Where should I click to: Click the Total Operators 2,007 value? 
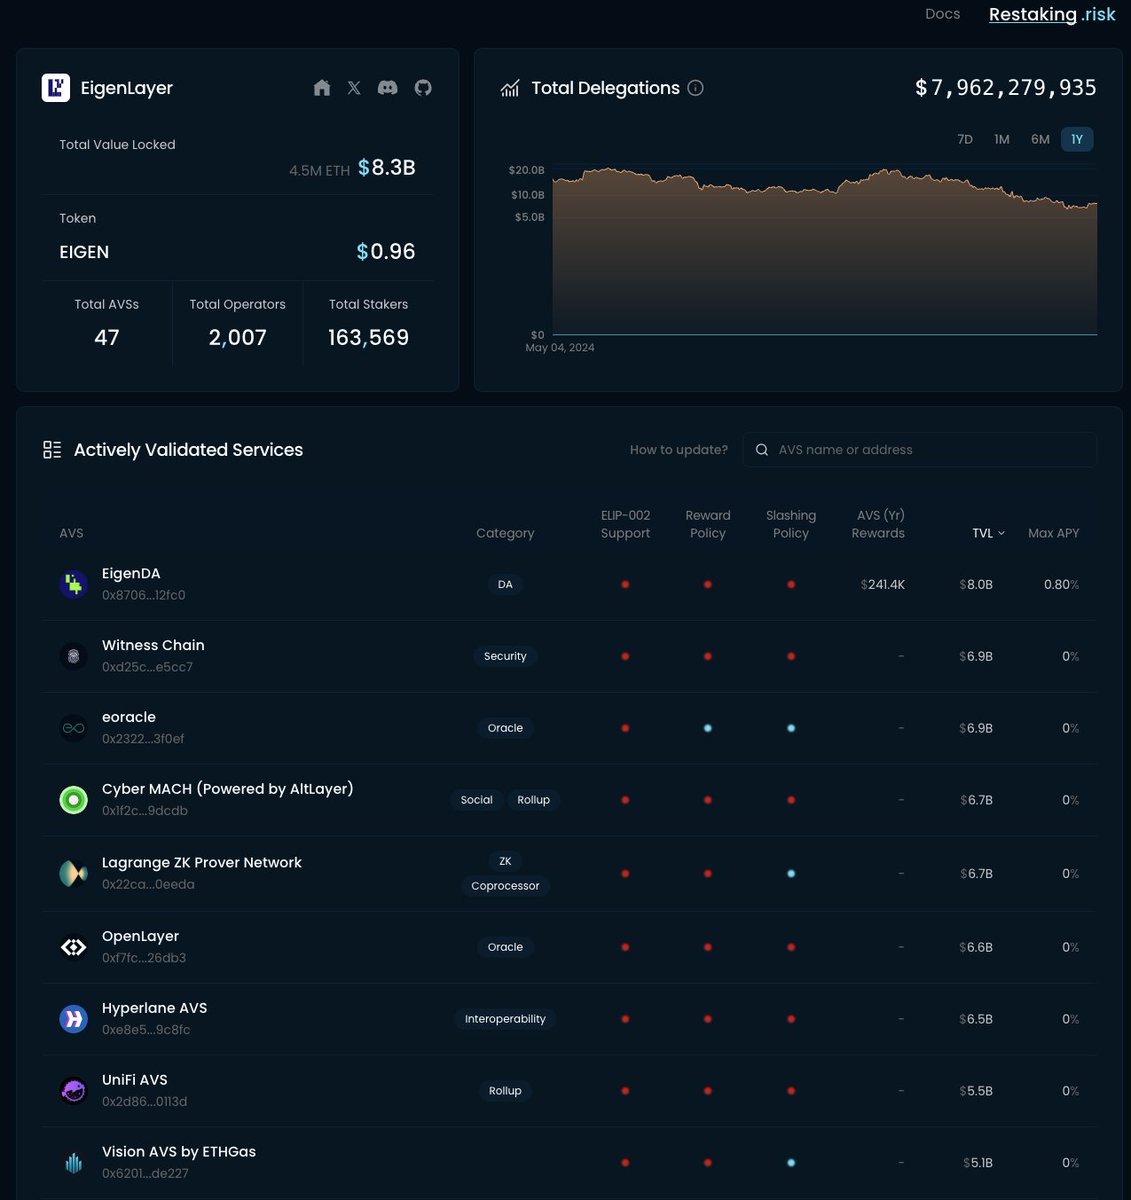(238, 338)
